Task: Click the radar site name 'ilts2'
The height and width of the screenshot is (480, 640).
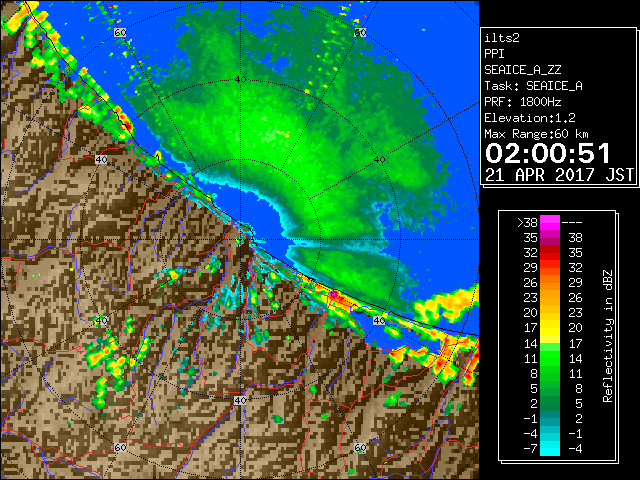Action: (502, 38)
